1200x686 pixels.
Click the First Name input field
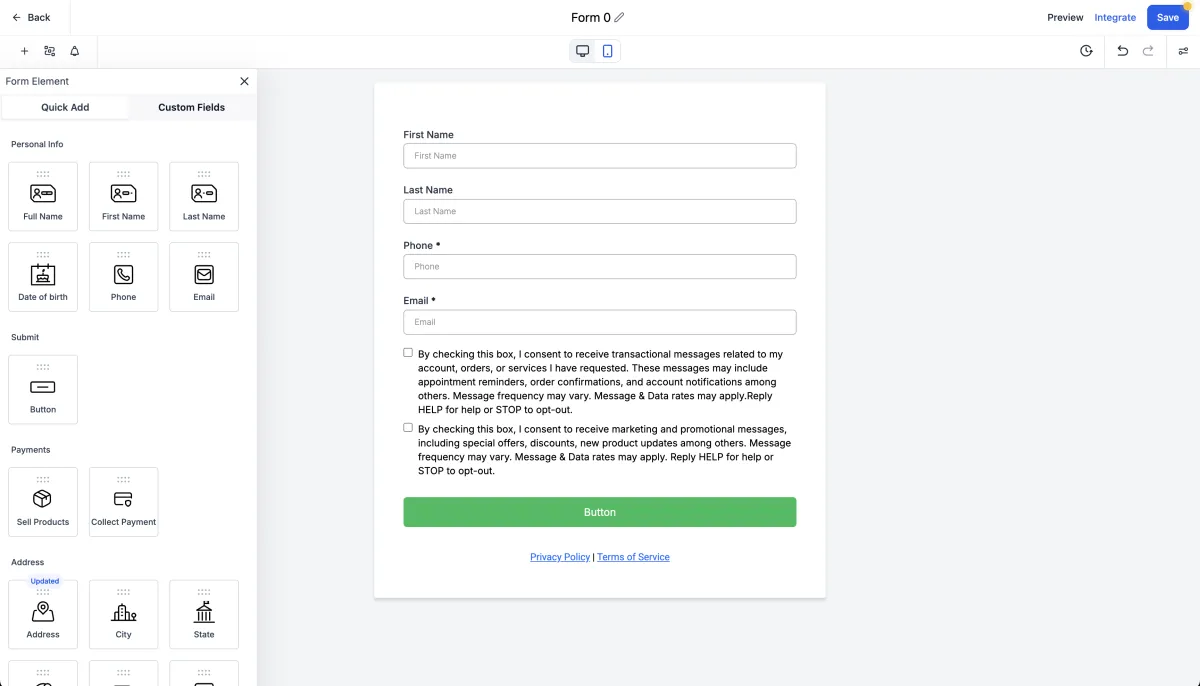[600, 156]
